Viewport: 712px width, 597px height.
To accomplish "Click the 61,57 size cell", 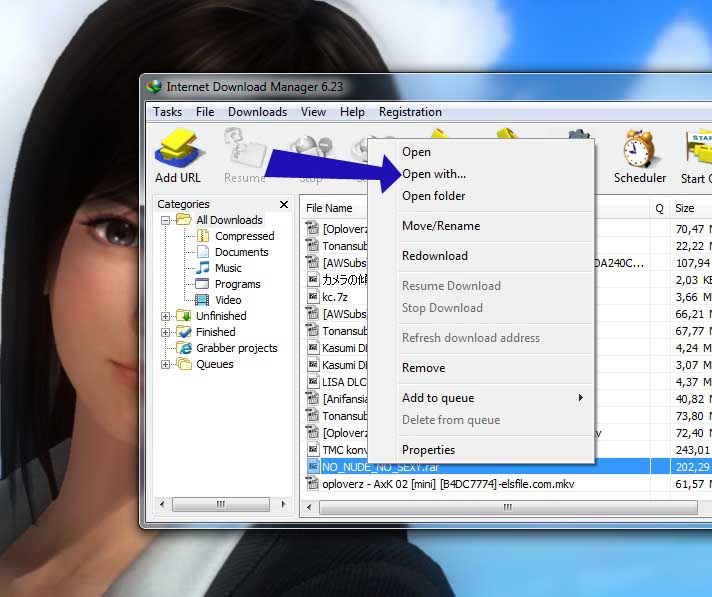I will (692, 484).
